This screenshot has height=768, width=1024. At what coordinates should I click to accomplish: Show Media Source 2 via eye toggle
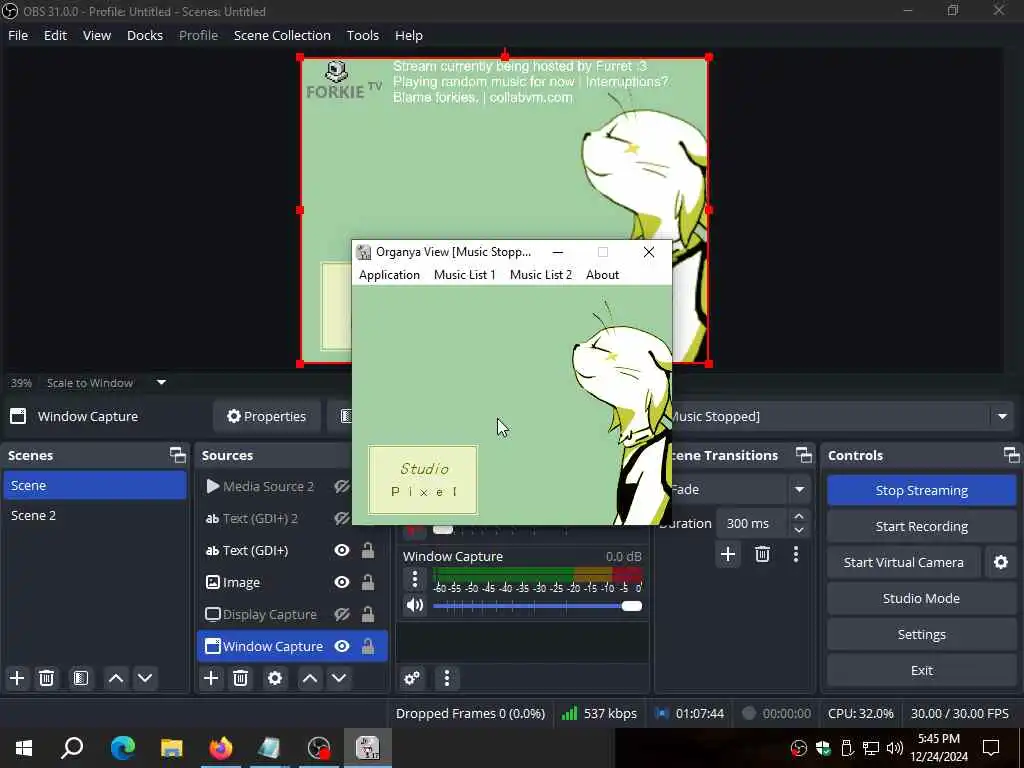(x=342, y=487)
